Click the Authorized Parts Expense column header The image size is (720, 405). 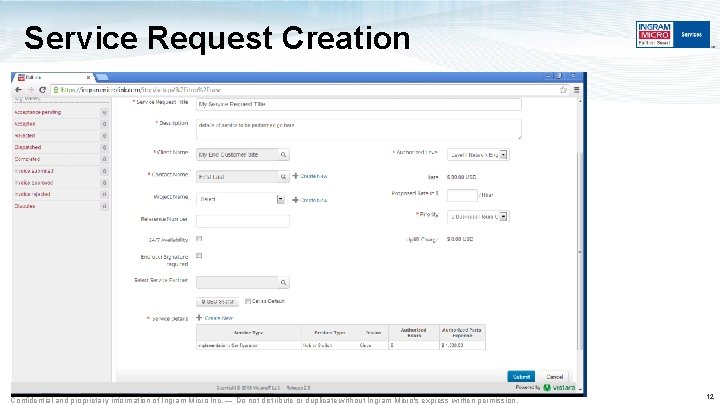click(x=461, y=332)
